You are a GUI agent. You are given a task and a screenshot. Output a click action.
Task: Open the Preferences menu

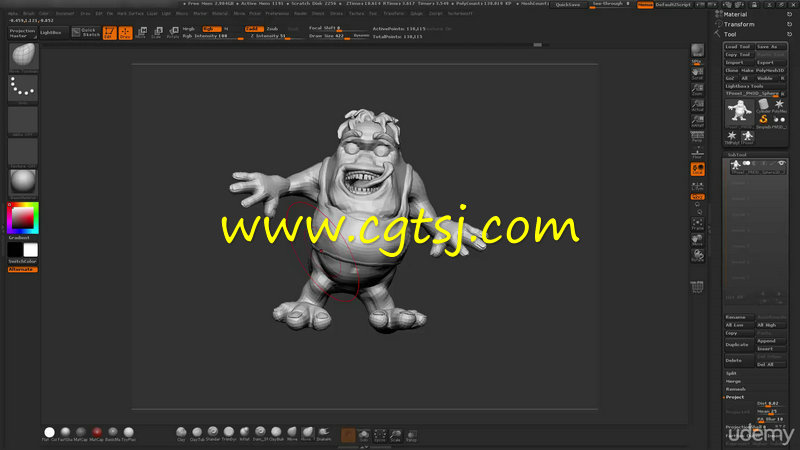[x=277, y=14]
